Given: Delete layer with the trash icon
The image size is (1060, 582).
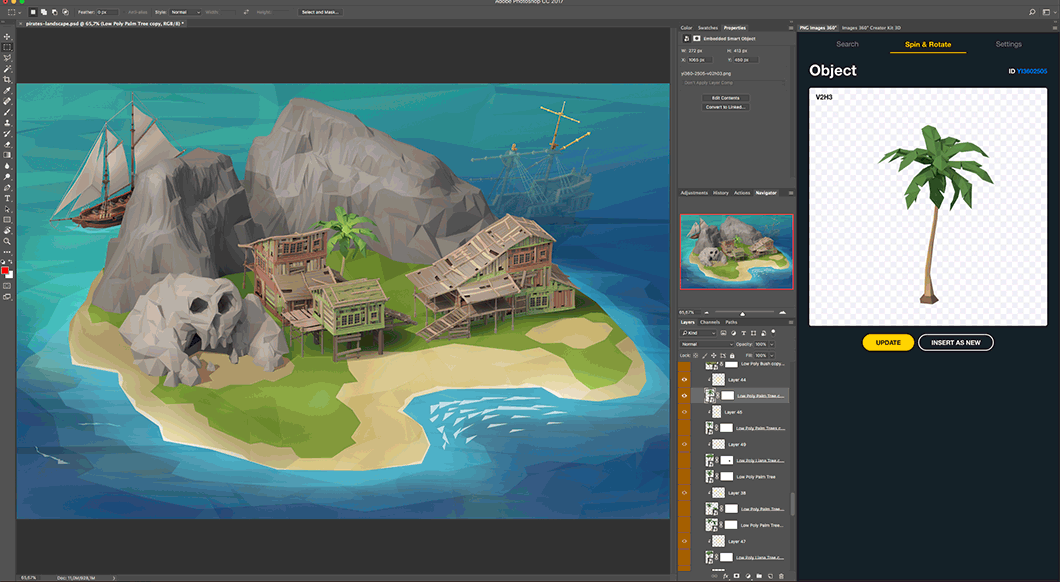Looking at the screenshot, I should point(781,577).
